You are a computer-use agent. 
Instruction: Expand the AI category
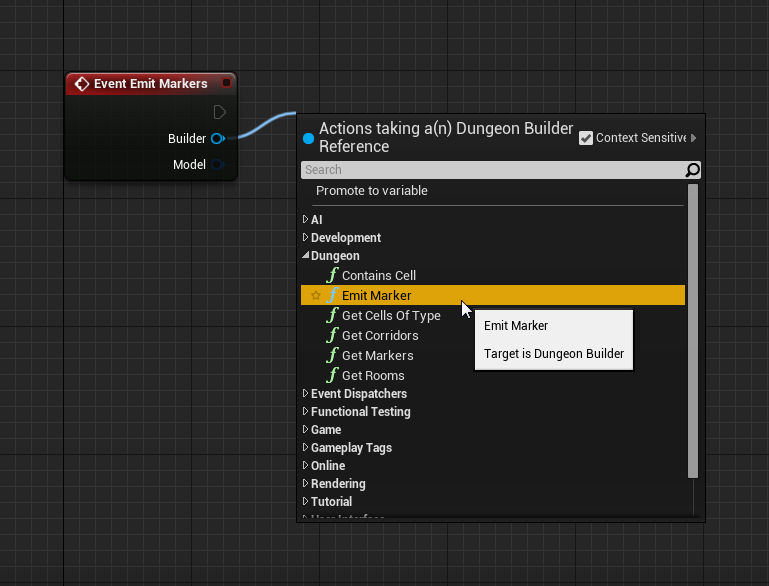click(x=305, y=219)
